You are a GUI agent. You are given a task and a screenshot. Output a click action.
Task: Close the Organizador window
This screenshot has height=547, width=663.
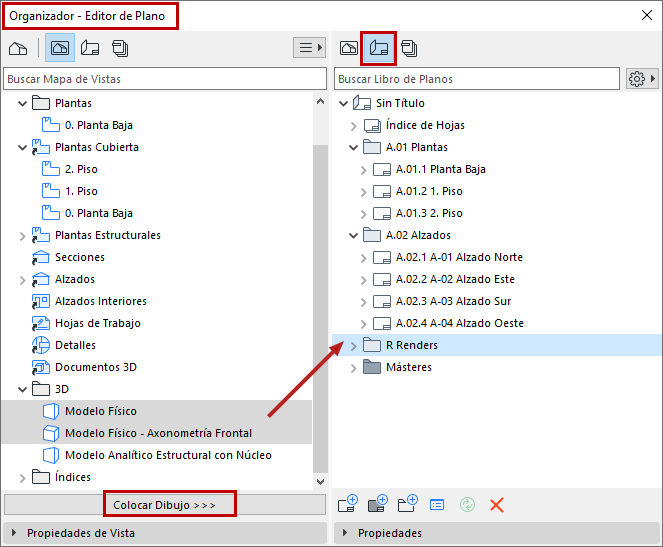click(647, 15)
